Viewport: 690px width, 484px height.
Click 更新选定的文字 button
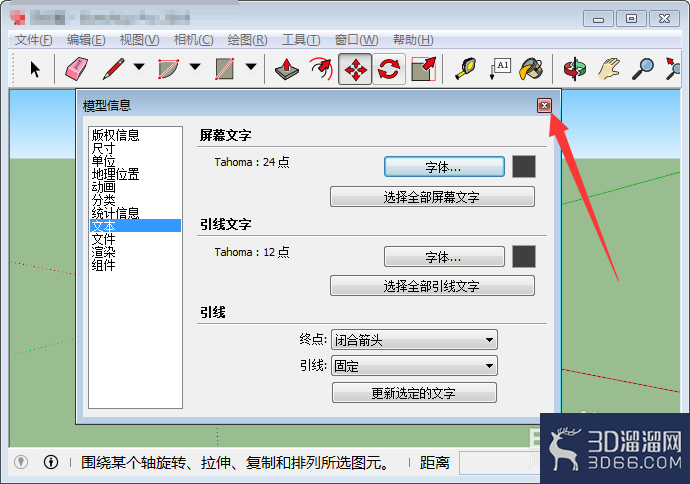414,392
